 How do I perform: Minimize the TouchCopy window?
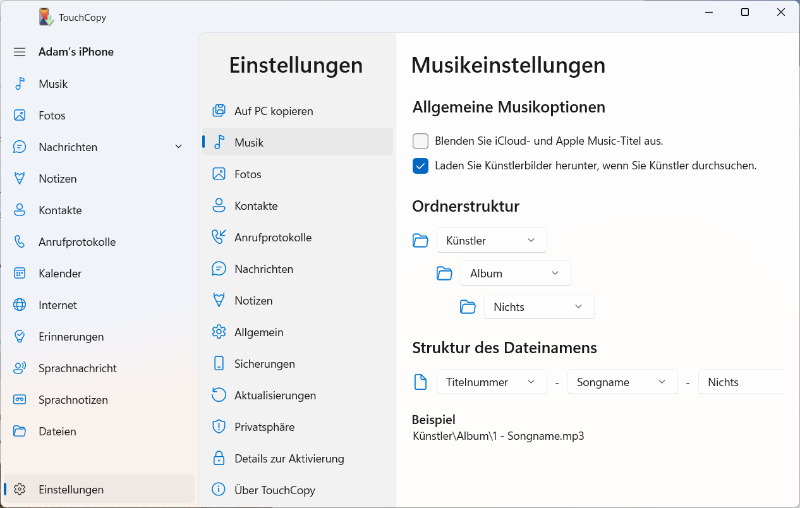click(x=709, y=12)
